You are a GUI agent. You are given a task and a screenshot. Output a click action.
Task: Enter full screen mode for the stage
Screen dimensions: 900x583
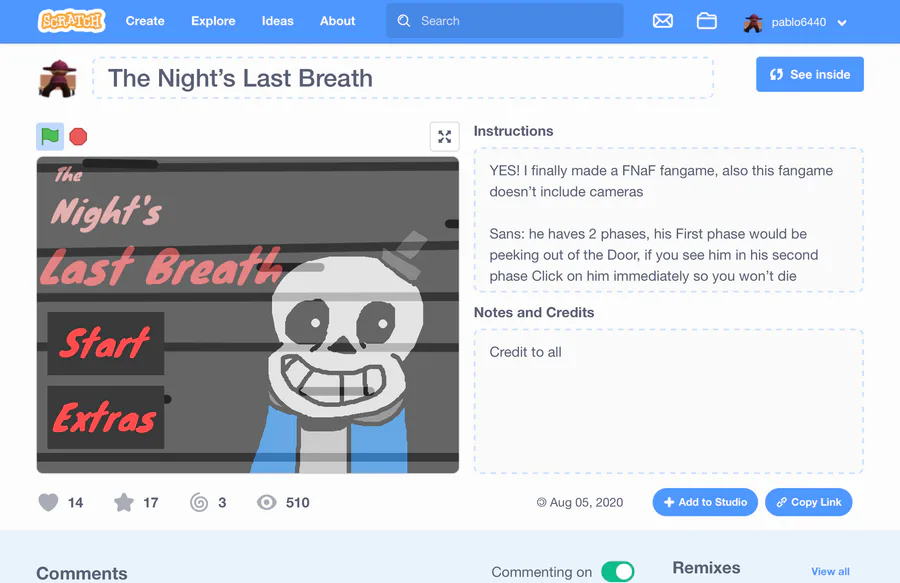point(445,137)
